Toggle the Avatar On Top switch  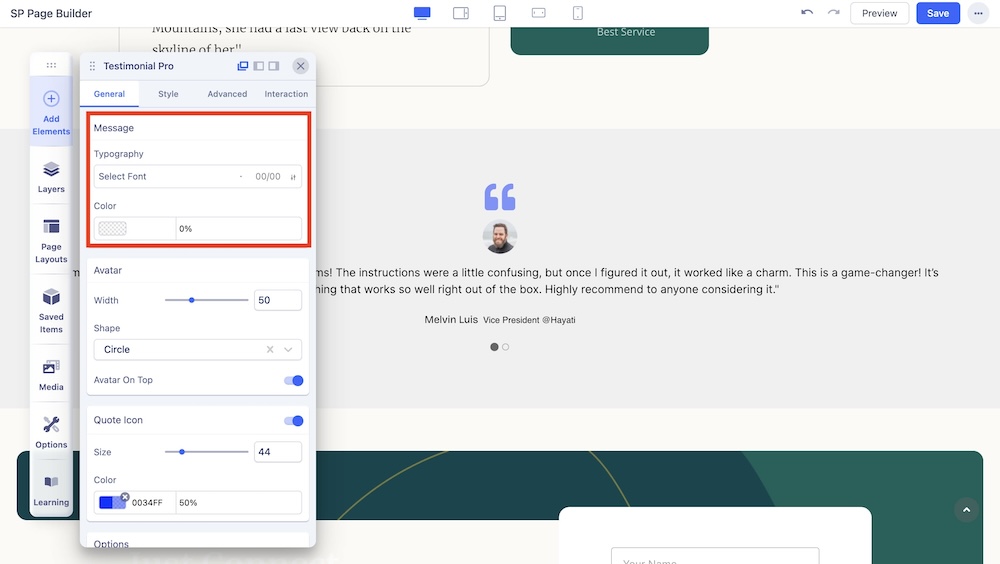[x=293, y=380]
